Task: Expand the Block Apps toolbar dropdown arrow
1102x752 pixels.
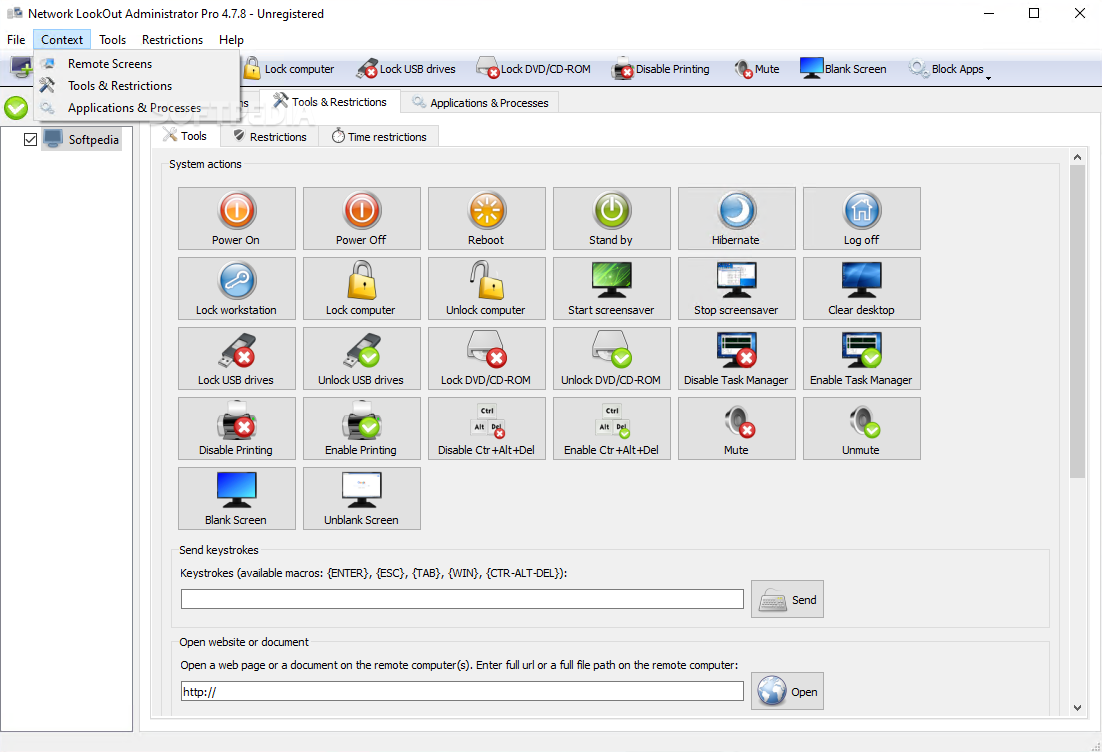Action: pyautogui.click(x=988, y=77)
